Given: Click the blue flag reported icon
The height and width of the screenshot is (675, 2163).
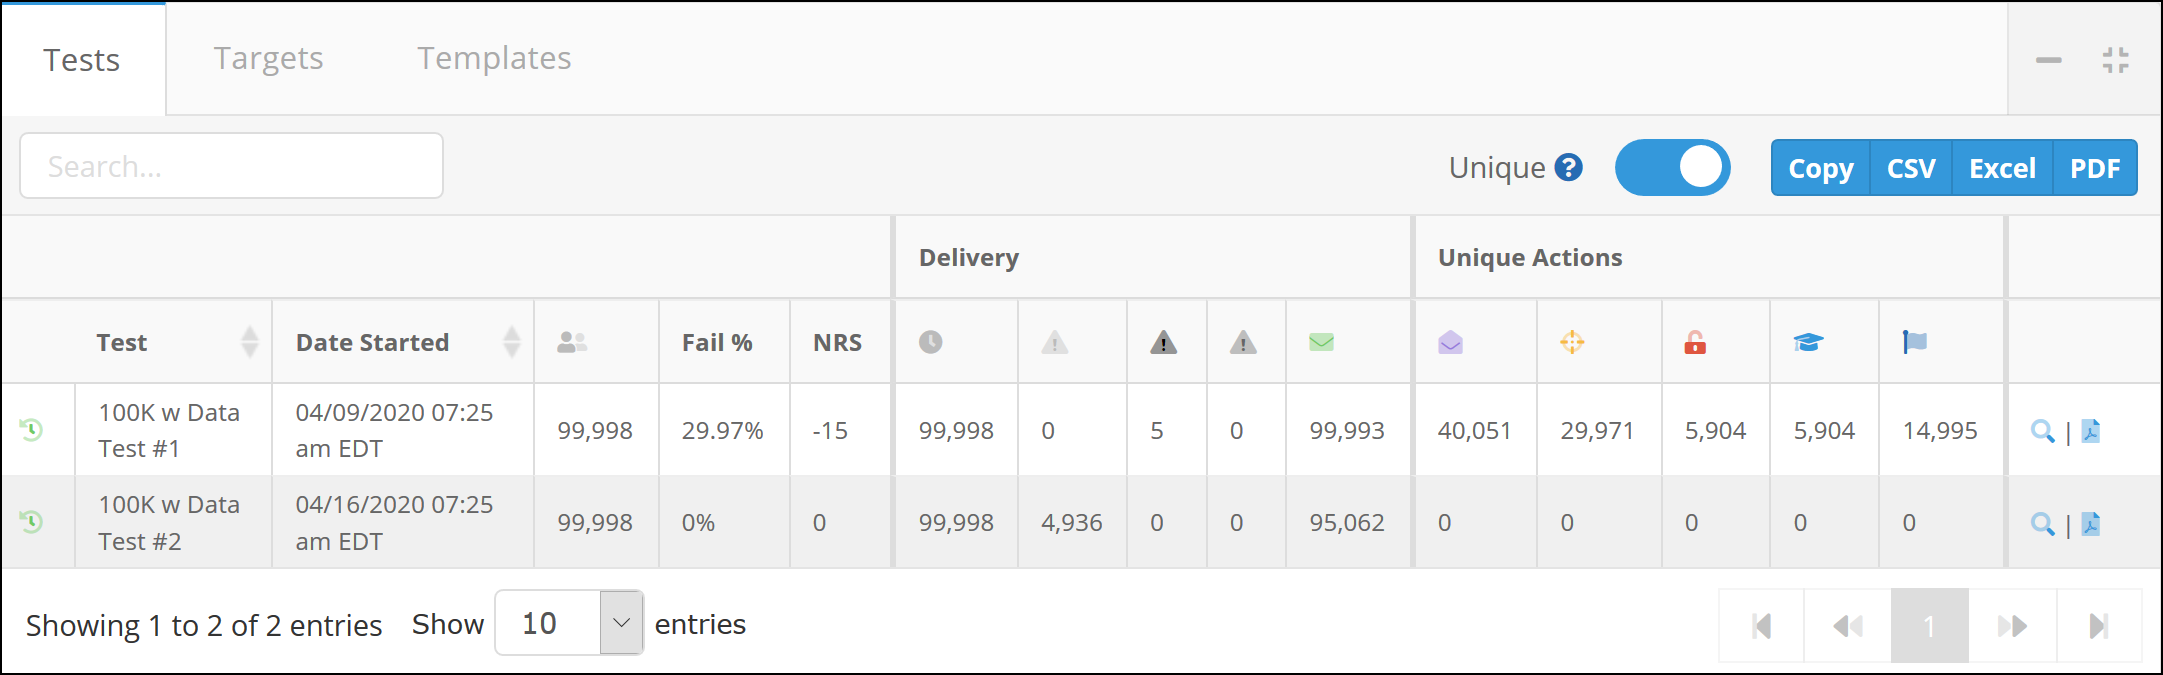Looking at the screenshot, I should click(x=1914, y=342).
